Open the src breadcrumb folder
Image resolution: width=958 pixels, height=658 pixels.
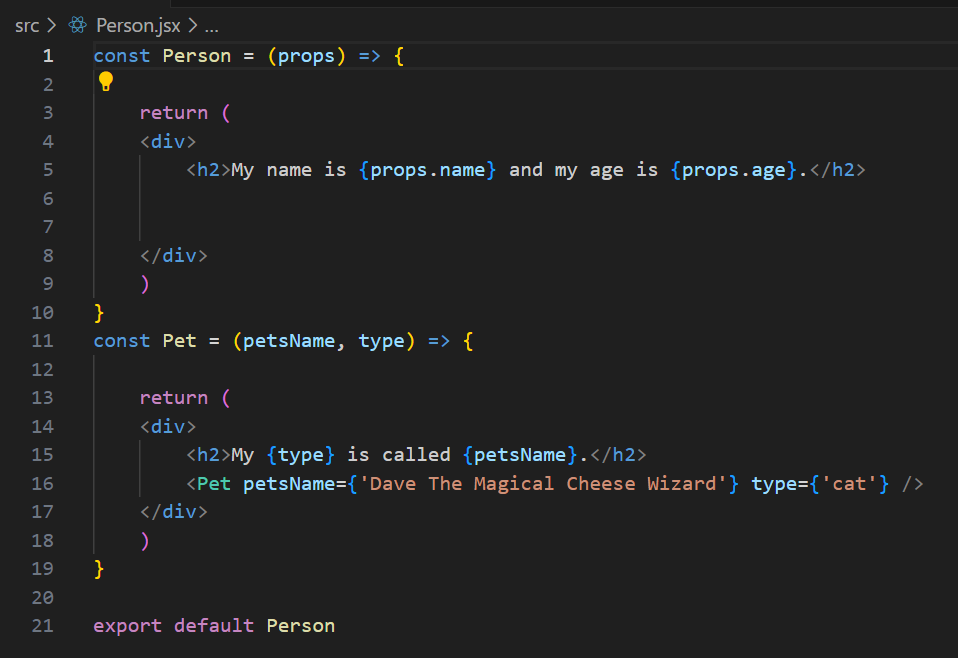(27, 26)
